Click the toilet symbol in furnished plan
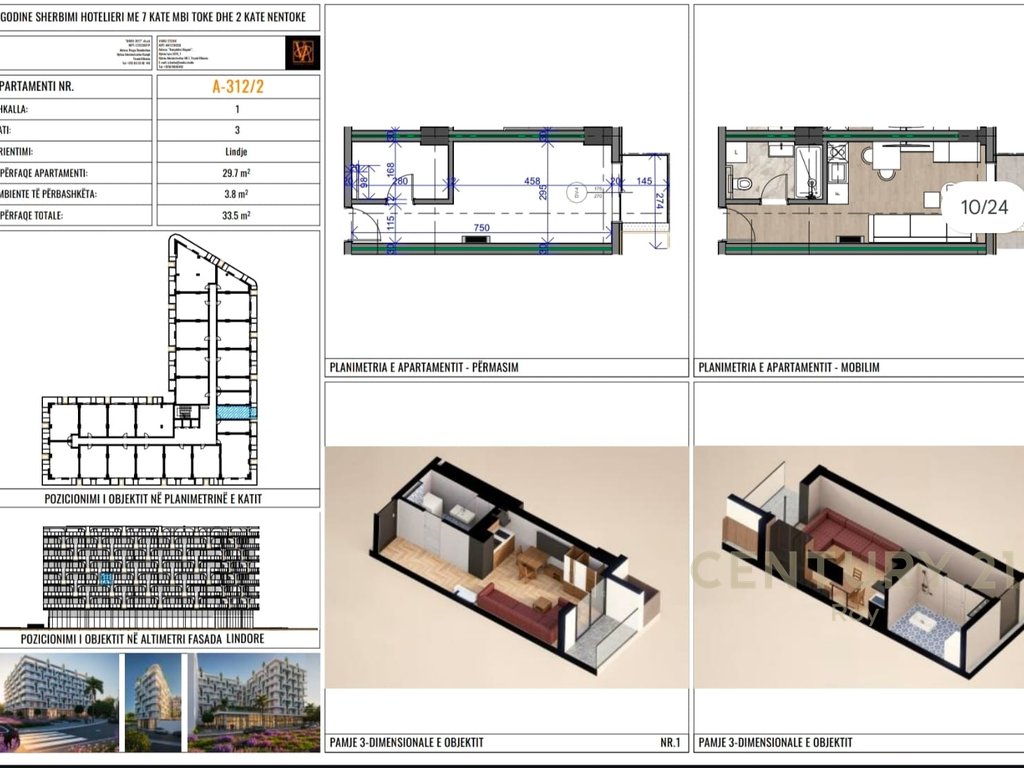1024x768 pixels. [741, 184]
